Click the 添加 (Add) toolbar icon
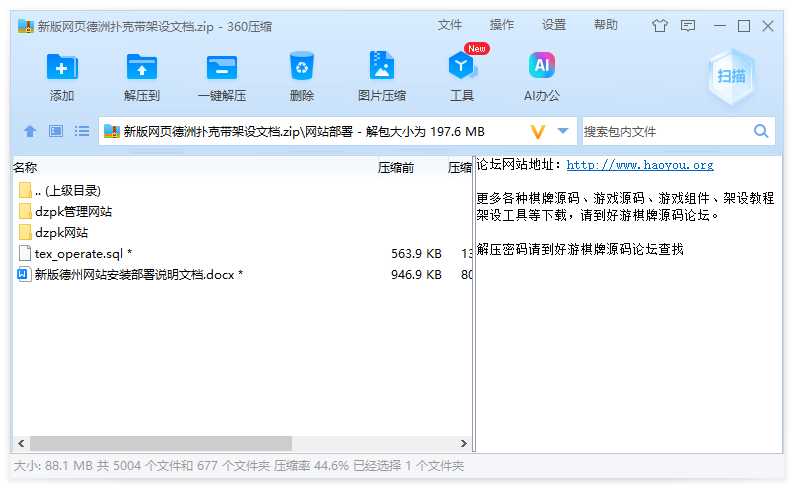This screenshot has width=794, height=488. [62, 67]
